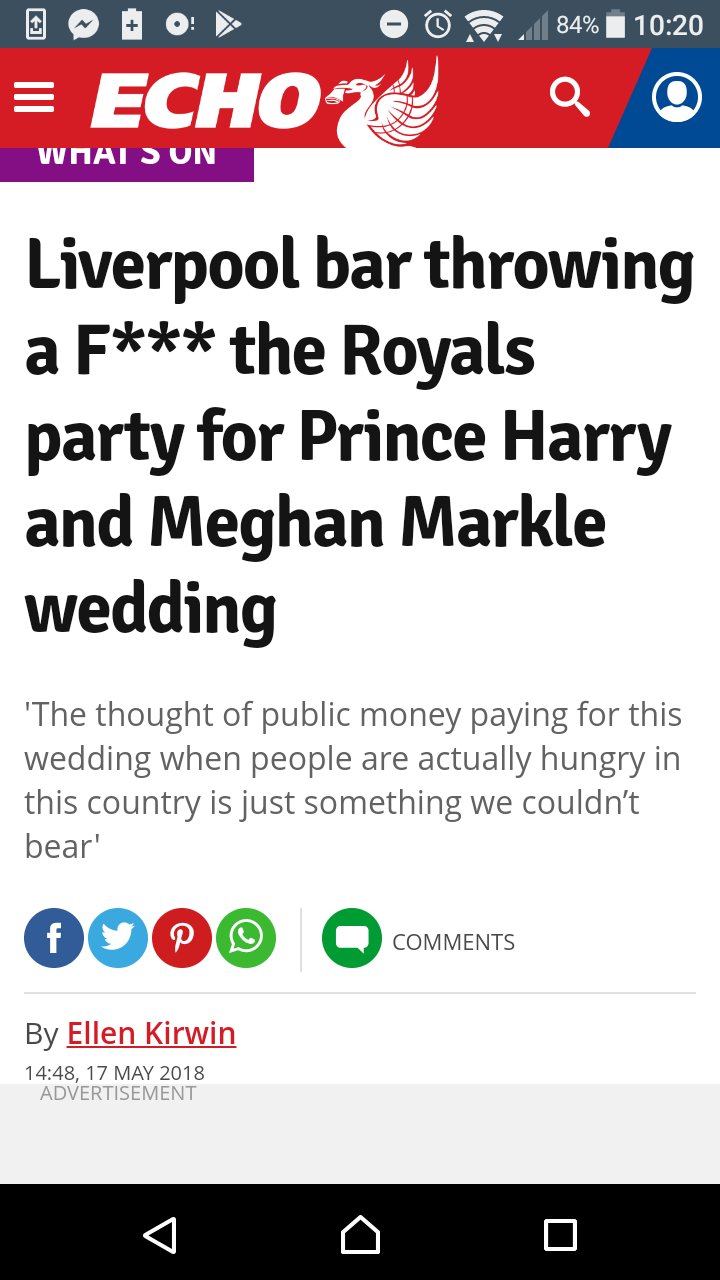The image size is (720, 1280).
Task: Open the user account profile icon
Action: point(676,97)
